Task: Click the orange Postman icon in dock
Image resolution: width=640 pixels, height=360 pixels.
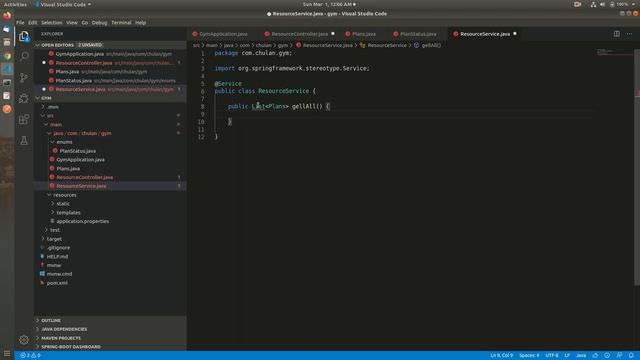Action: coord(7,109)
